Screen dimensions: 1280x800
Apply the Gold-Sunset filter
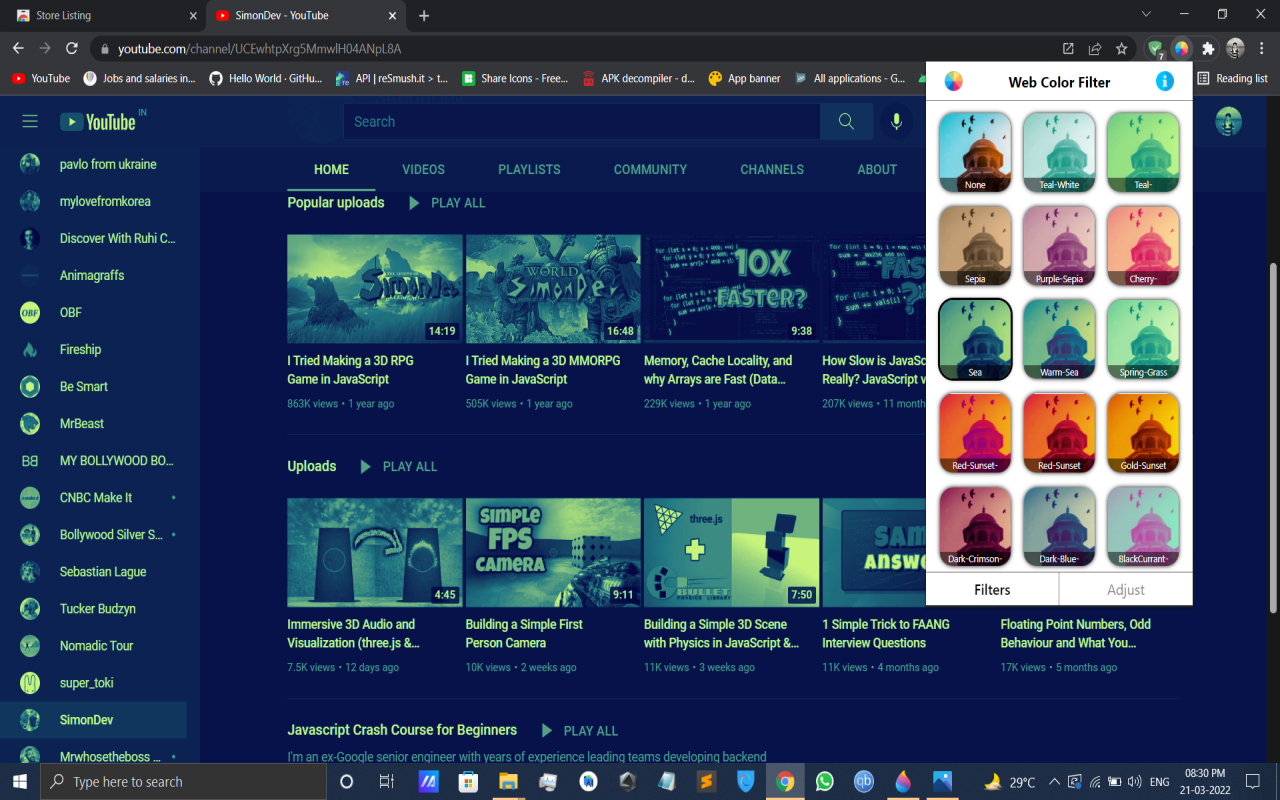tap(1143, 433)
